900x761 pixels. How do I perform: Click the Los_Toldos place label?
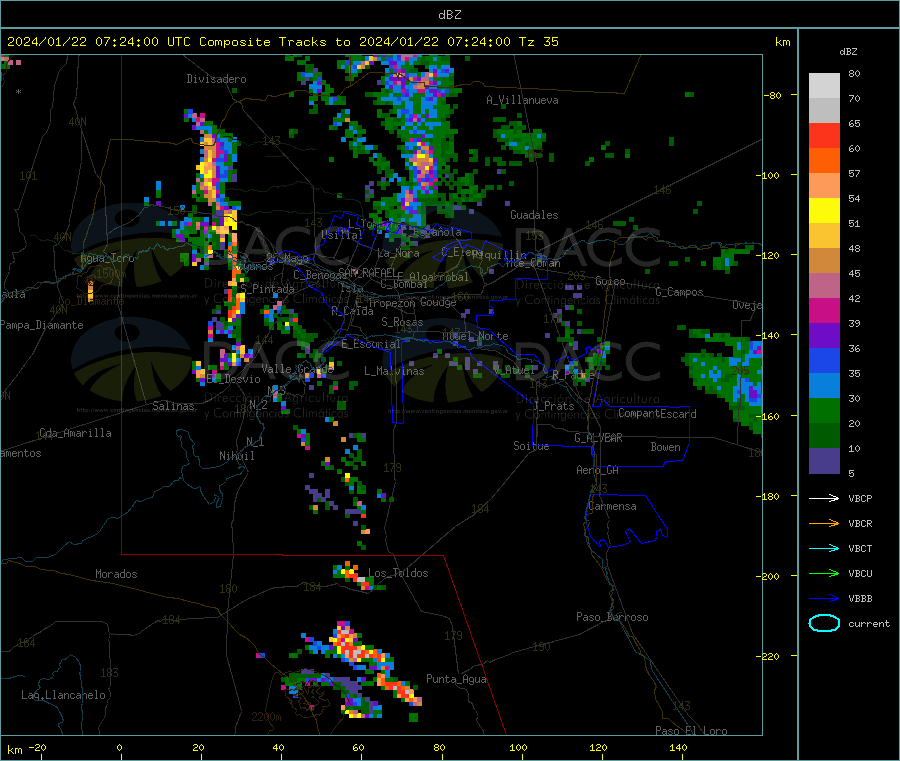point(398,573)
